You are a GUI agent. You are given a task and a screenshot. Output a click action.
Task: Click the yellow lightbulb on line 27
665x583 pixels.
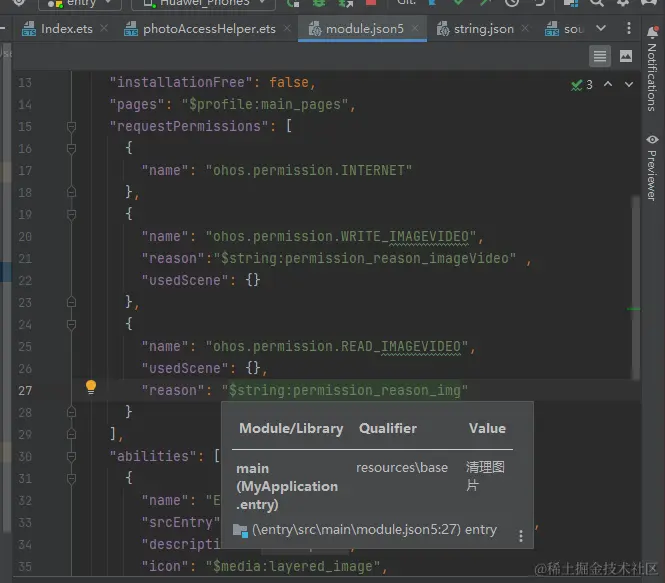(91, 387)
